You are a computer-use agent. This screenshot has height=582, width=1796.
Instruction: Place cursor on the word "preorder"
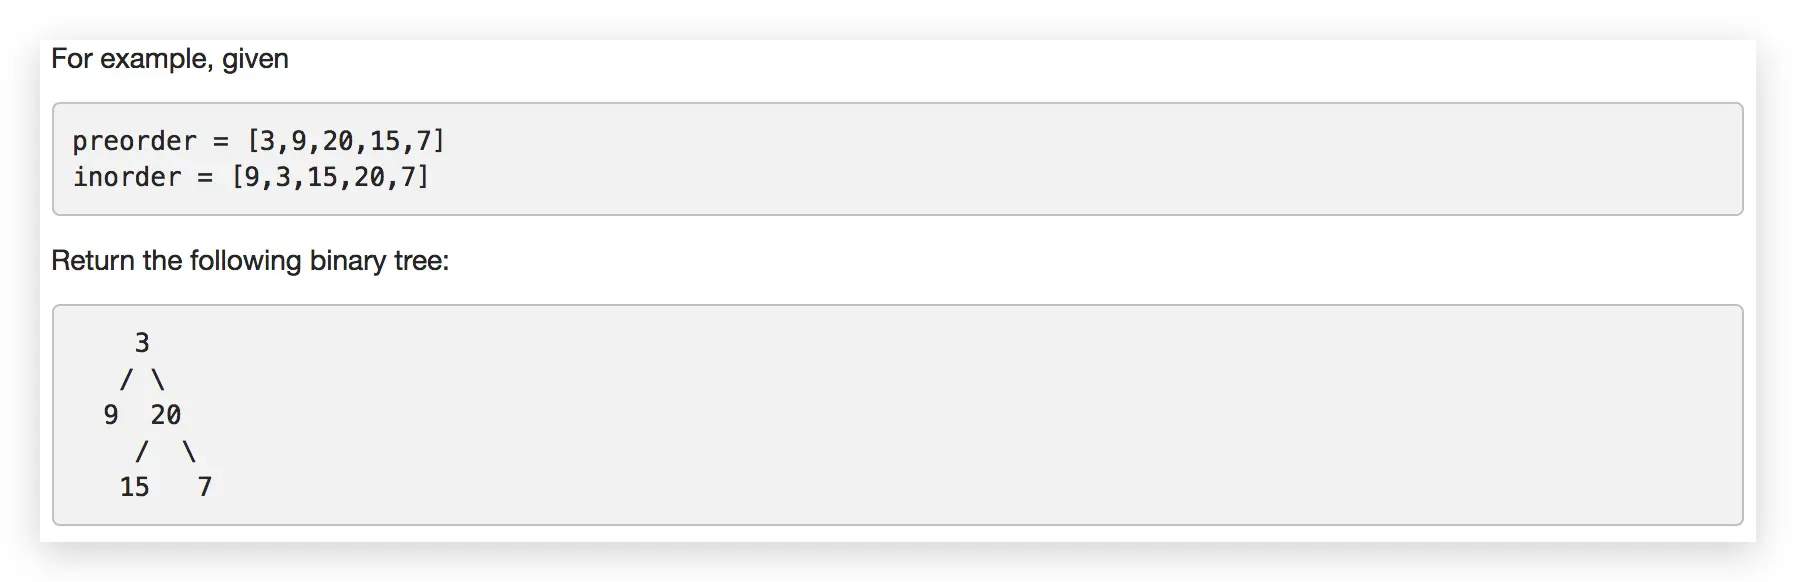point(134,141)
